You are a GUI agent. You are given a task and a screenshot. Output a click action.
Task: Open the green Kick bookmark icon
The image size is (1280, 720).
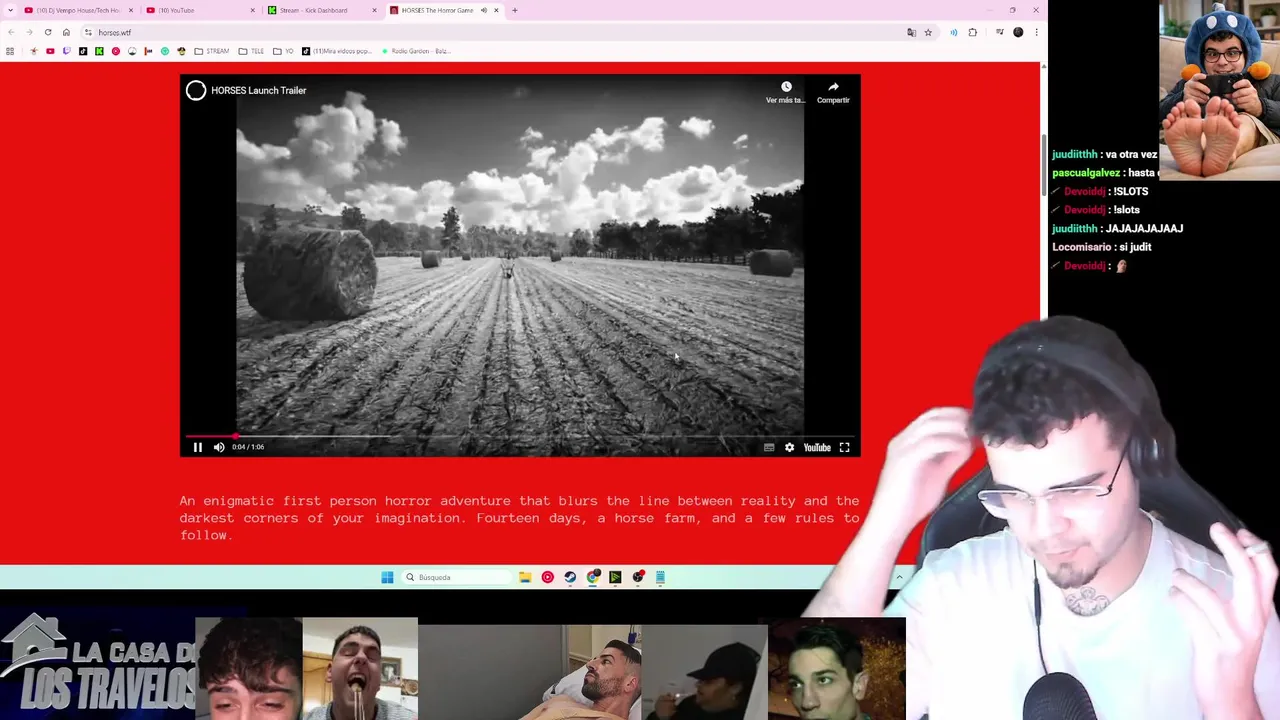pyautogui.click(x=99, y=51)
